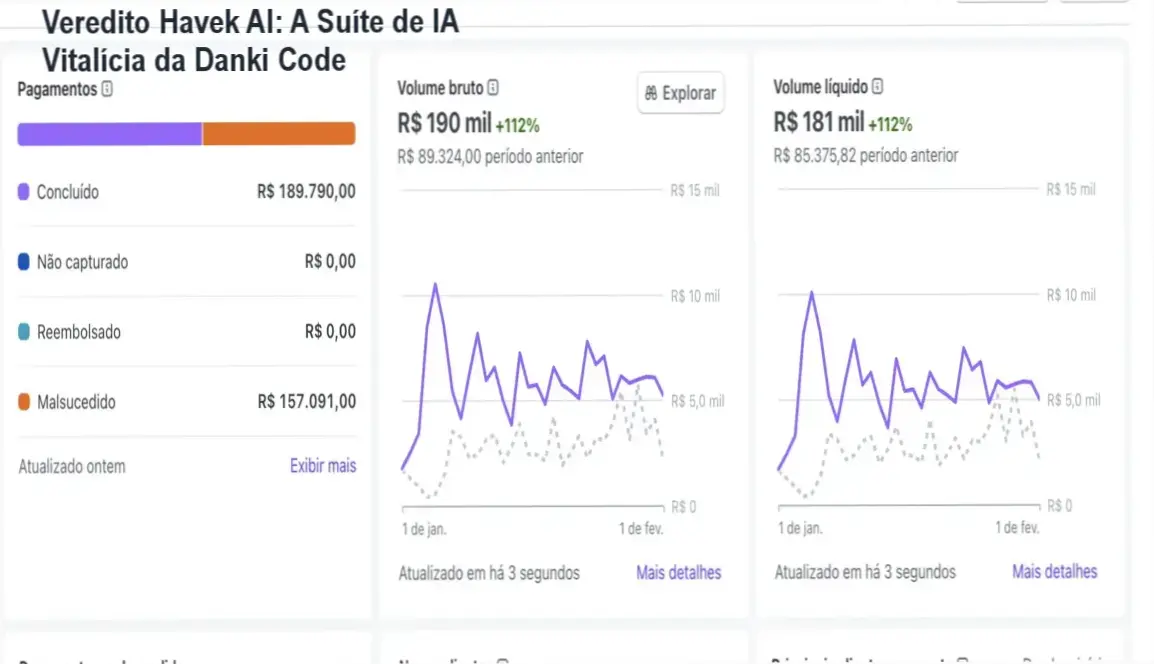Click the R$ 190 mil gross total
Screen dimensions: 1154x664
click(445, 122)
